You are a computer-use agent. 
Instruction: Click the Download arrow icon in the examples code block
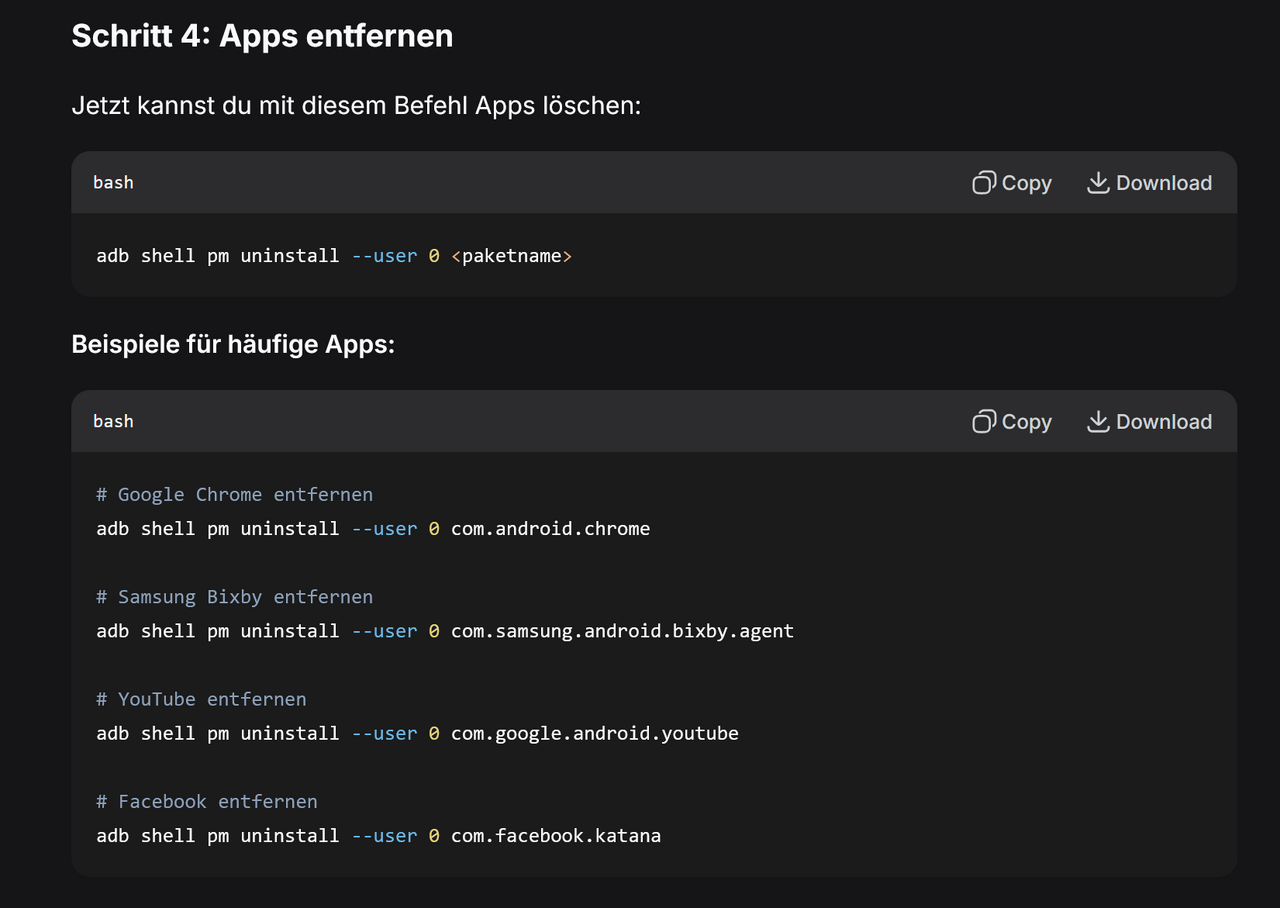tap(1098, 422)
